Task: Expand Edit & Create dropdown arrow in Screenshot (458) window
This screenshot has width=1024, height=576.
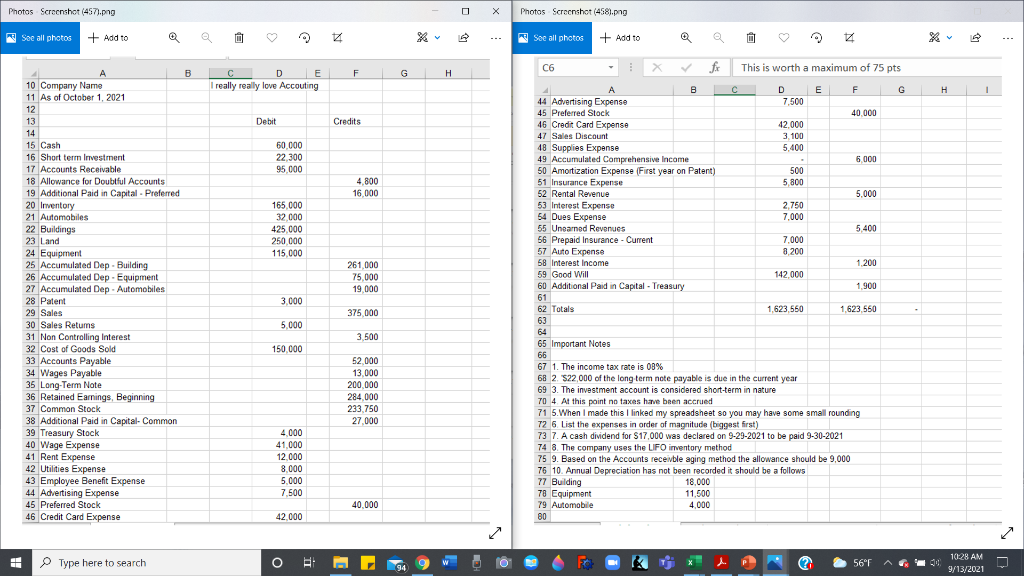Action: click(x=949, y=38)
